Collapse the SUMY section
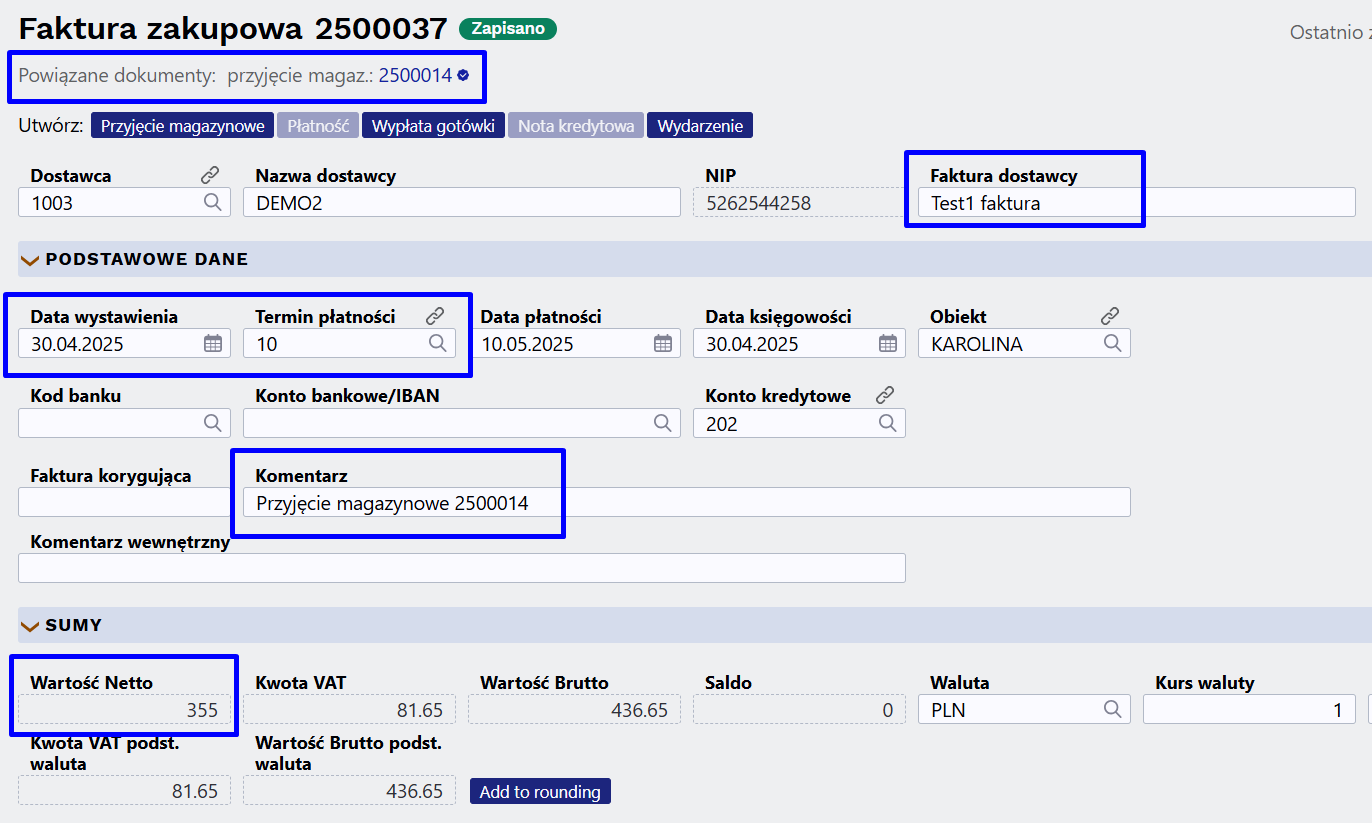Screen dimensions: 1372x823 30,626
